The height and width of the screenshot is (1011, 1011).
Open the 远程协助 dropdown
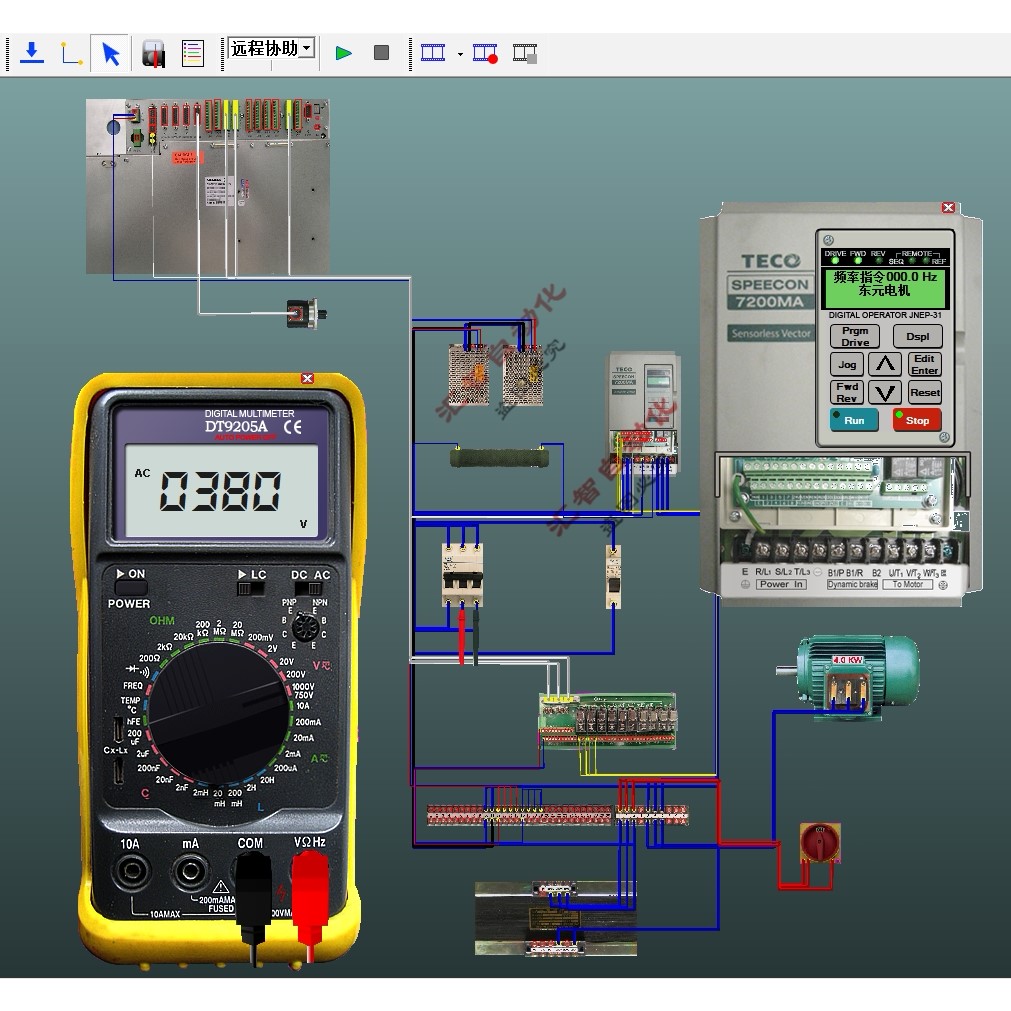pos(271,48)
